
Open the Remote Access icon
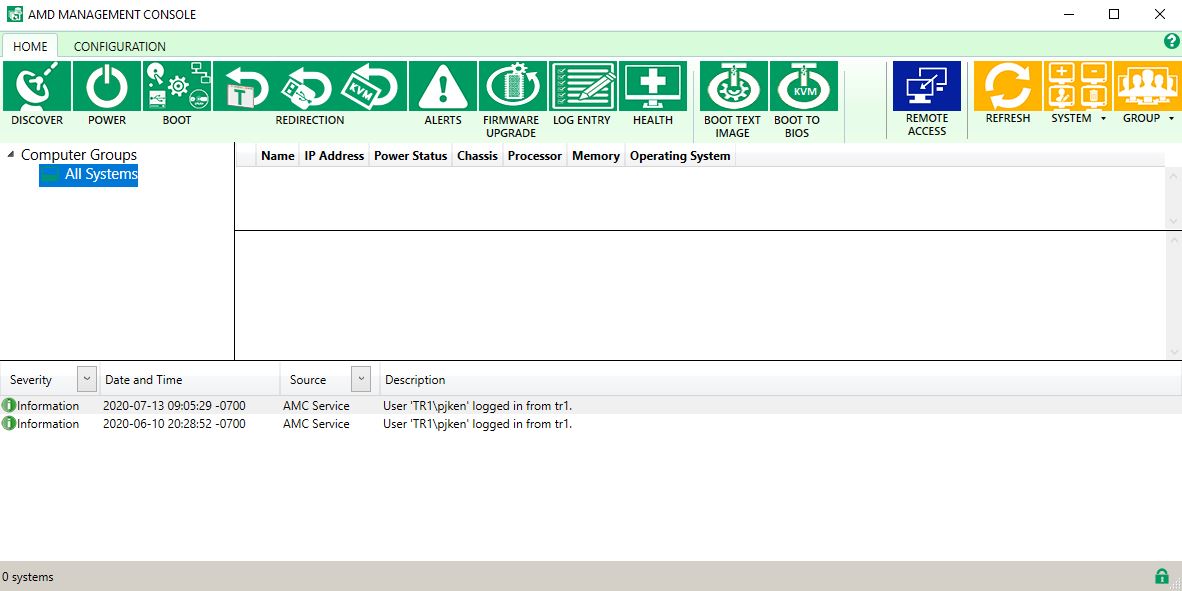click(x=926, y=86)
